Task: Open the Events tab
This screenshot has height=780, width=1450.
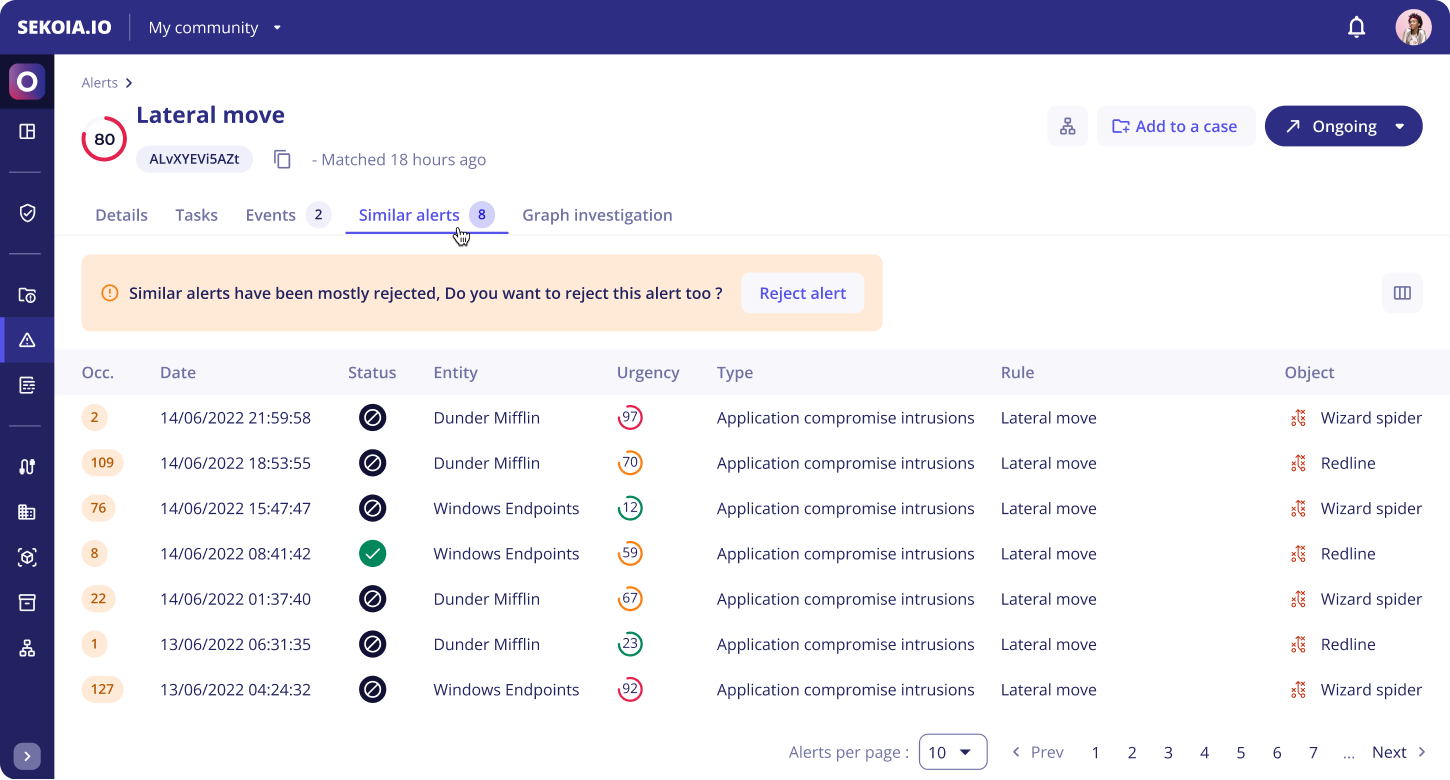Action: 270,214
